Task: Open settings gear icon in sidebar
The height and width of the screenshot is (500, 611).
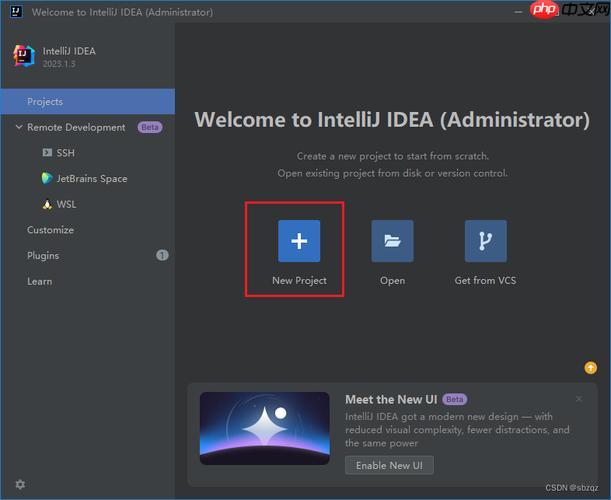Action: click(x=20, y=484)
